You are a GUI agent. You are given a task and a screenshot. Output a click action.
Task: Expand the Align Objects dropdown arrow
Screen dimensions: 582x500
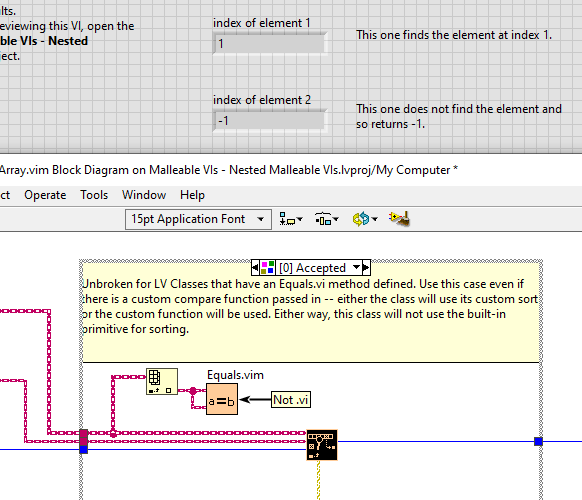pos(300,219)
